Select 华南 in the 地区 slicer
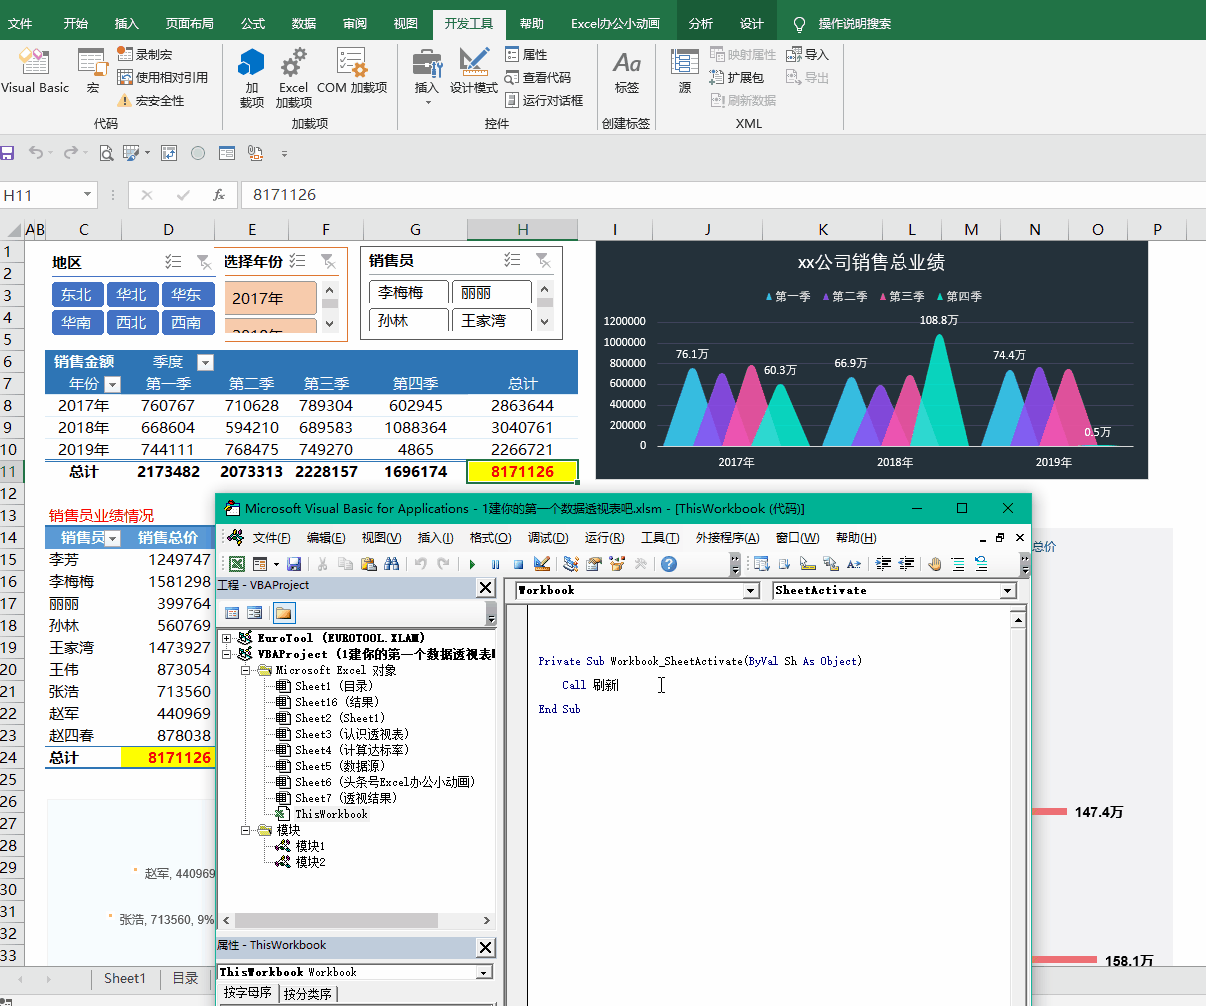This screenshot has width=1206, height=1006. (x=76, y=322)
